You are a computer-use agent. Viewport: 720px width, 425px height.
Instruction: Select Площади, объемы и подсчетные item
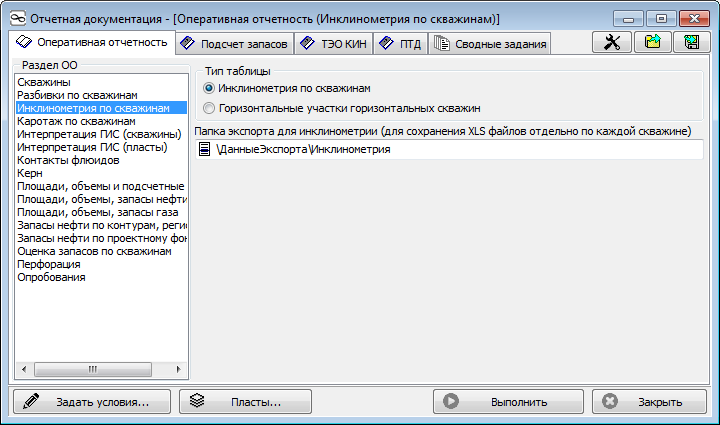[101, 186]
